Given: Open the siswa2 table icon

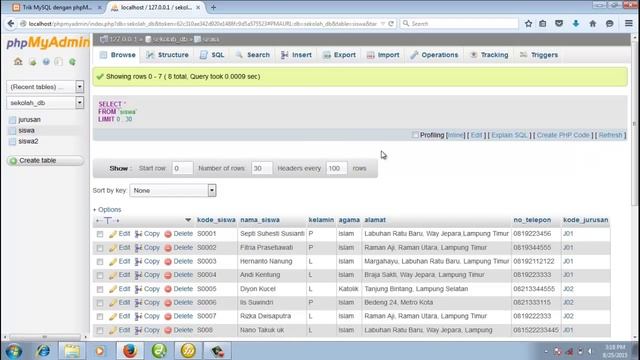Looking at the screenshot, I should pyautogui.click(x=12, y=142).
